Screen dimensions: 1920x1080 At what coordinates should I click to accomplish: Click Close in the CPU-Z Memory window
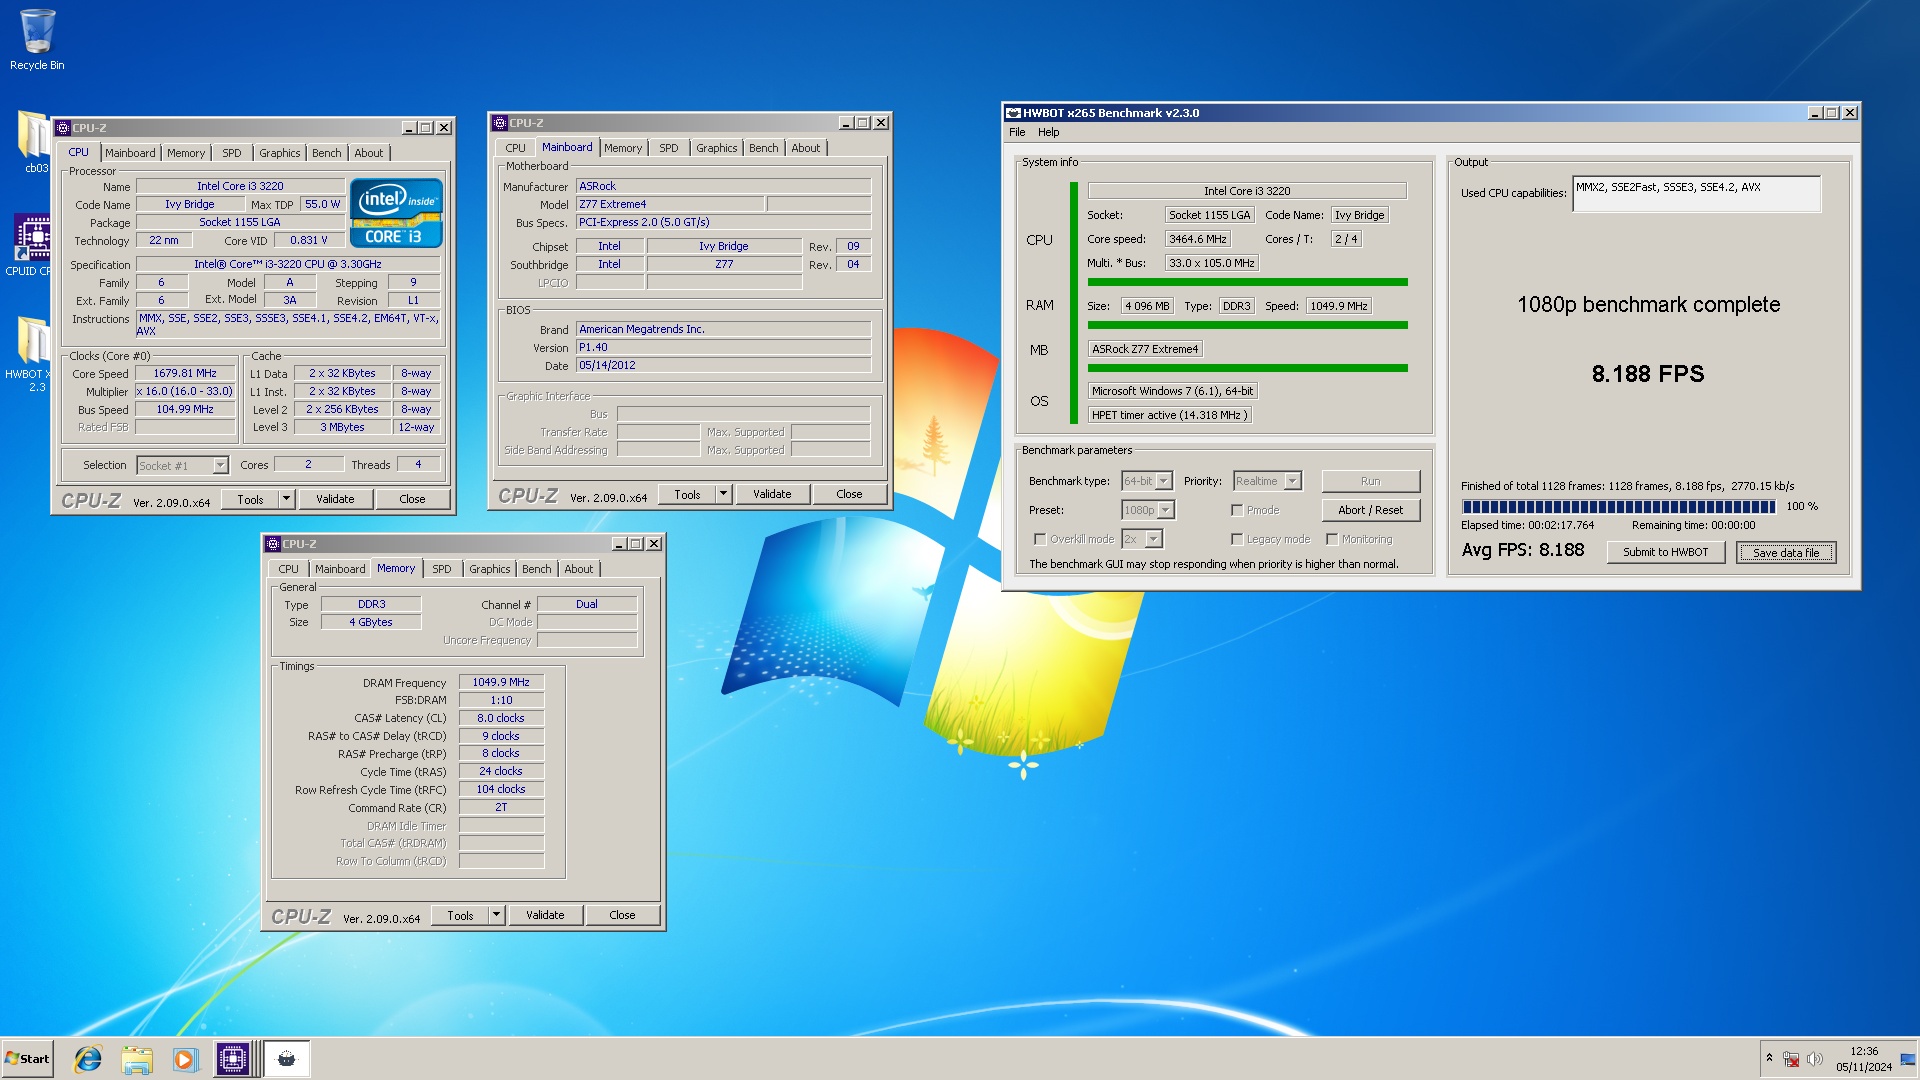tap(622, 915)
